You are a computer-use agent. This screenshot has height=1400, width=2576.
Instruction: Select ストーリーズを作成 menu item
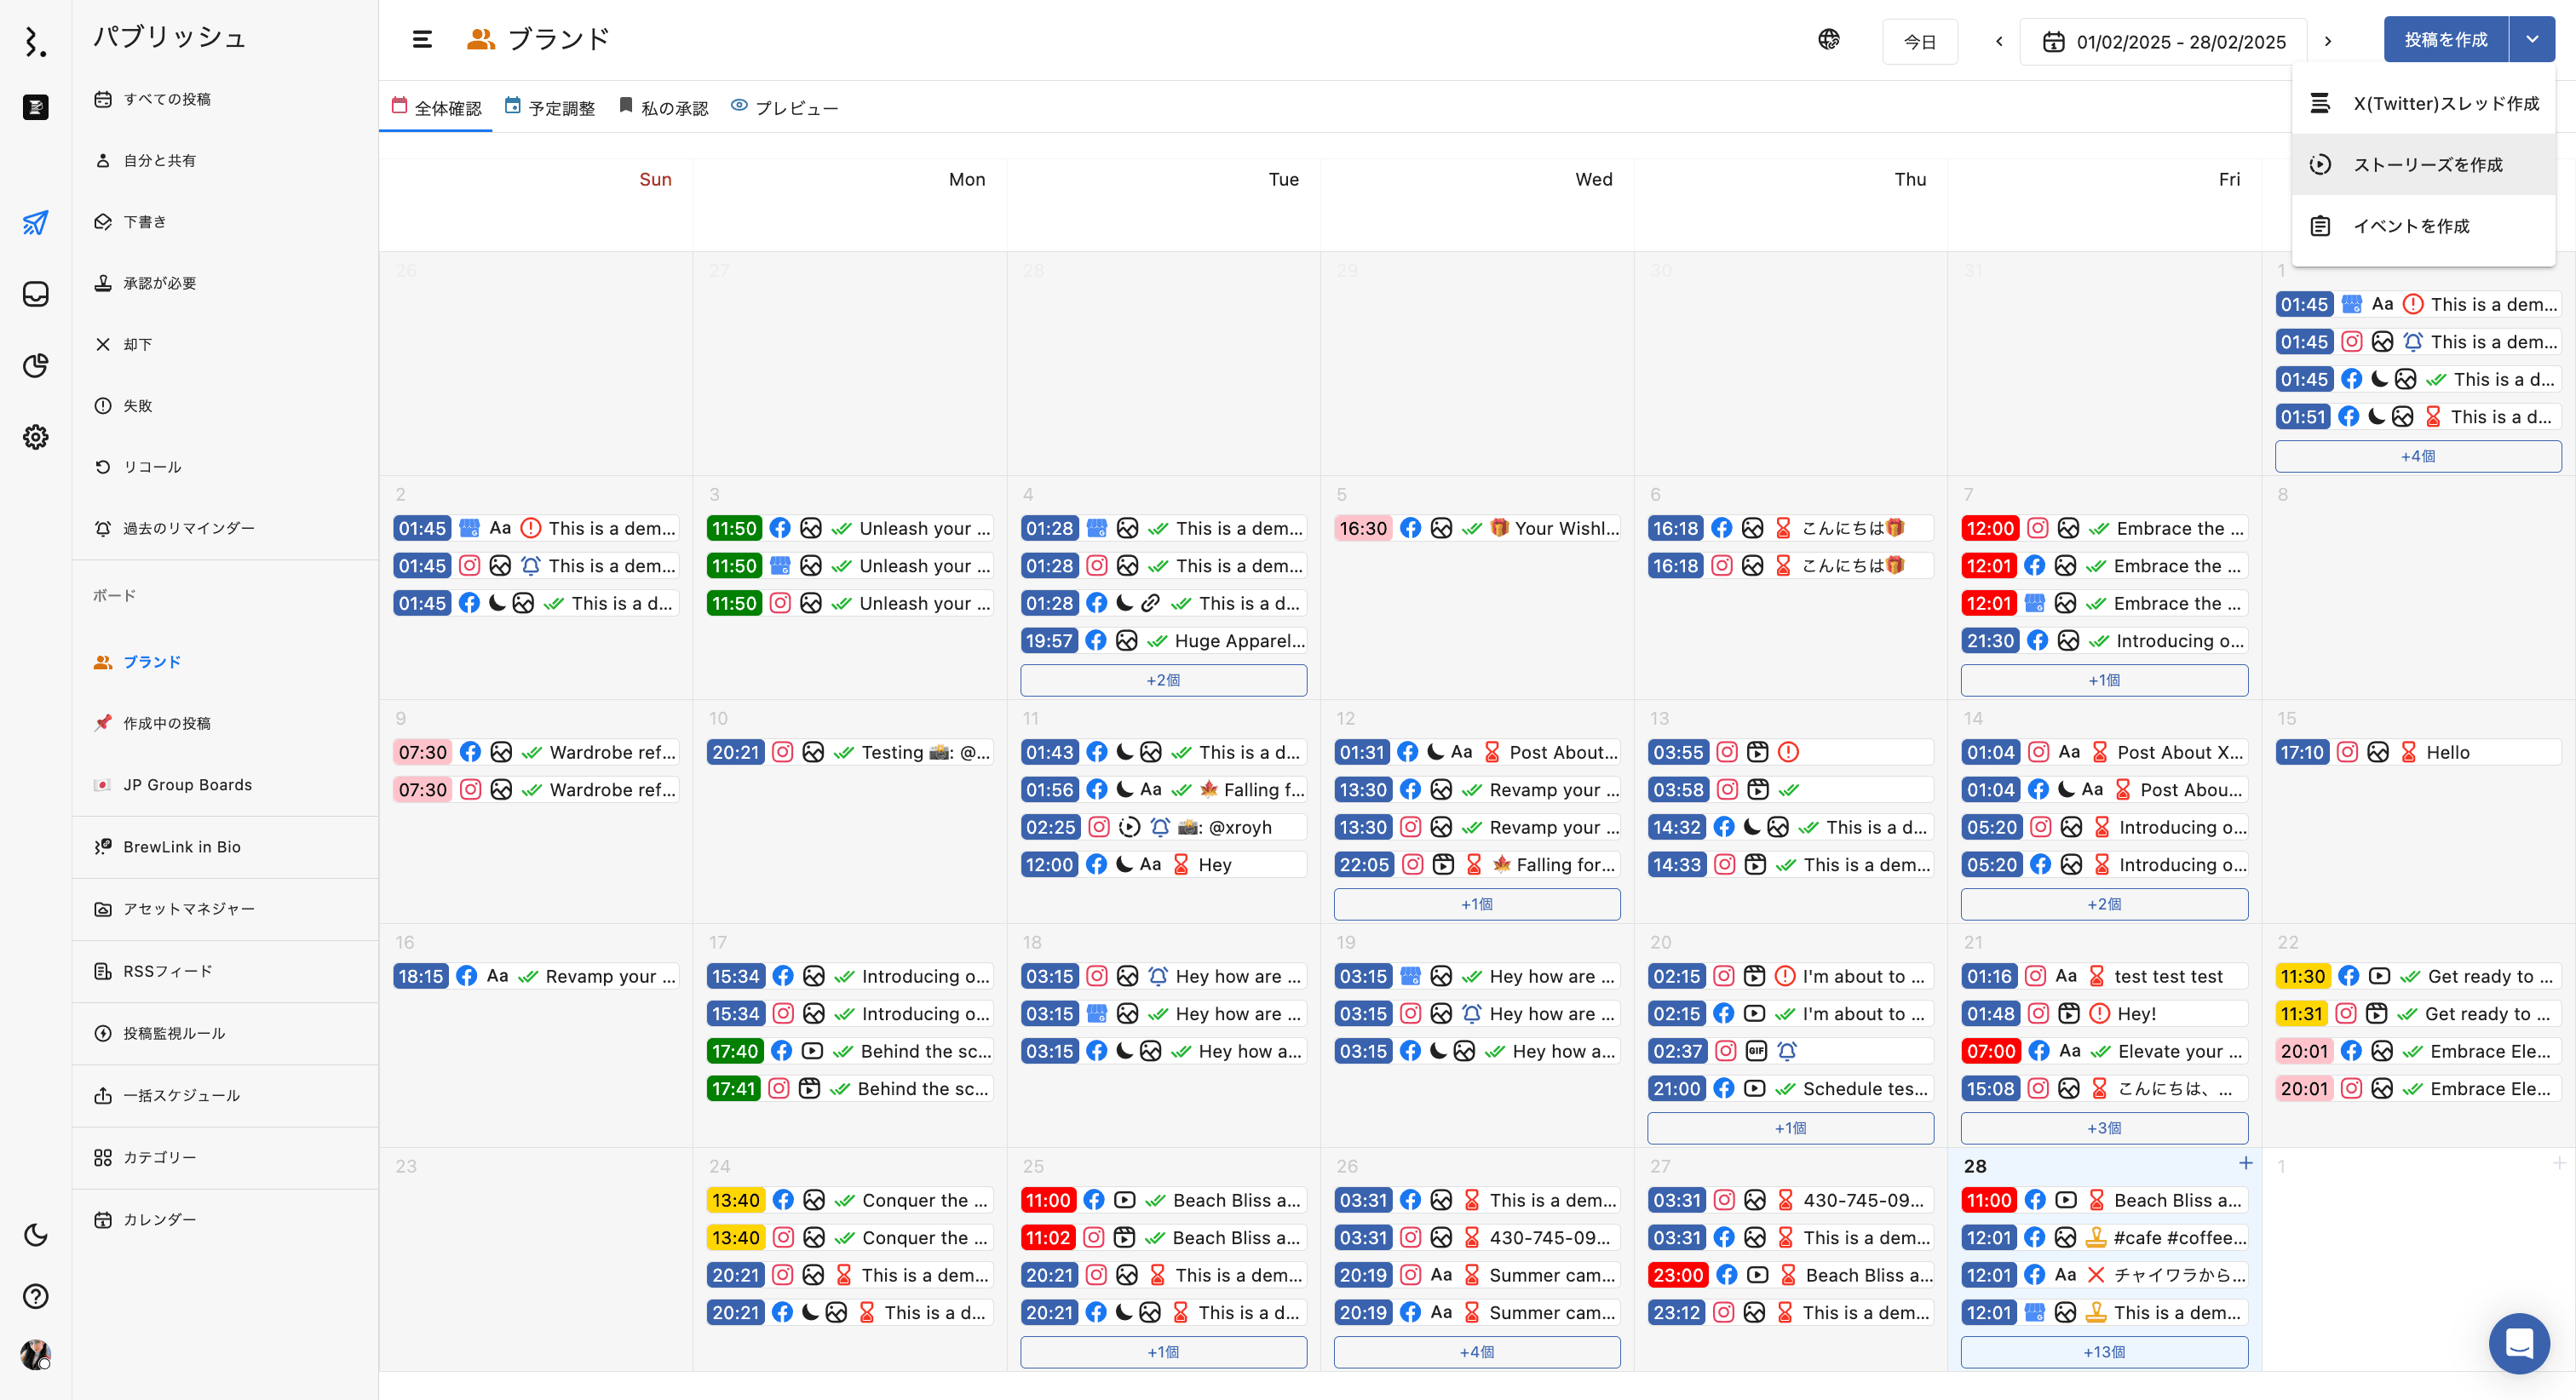pos(2427,165)
